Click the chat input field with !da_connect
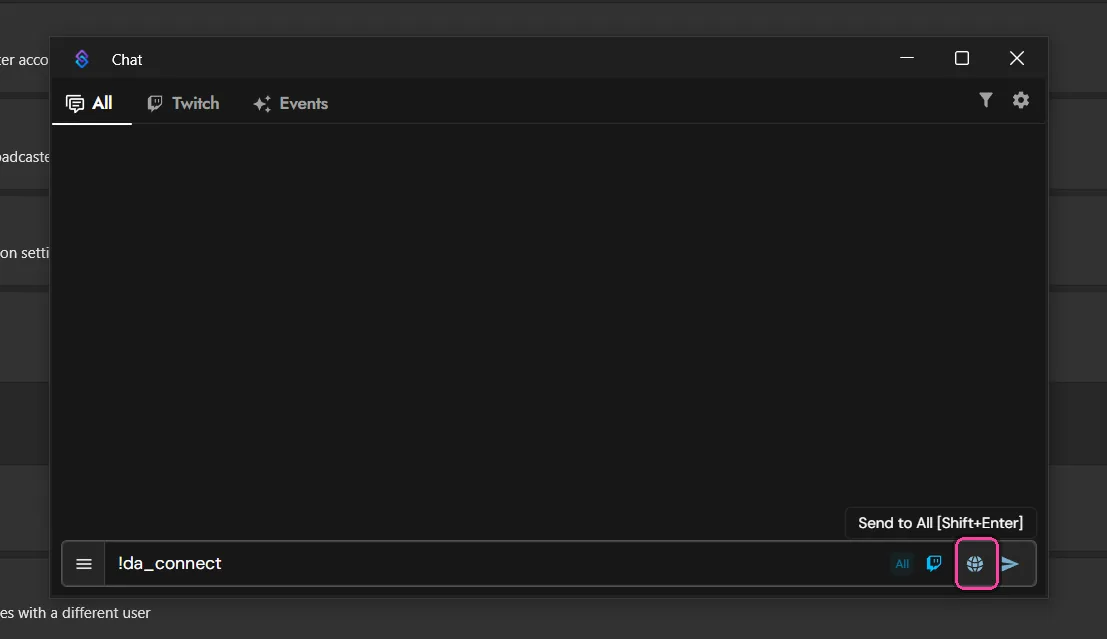The width and height of the screenshot is (1107, 639). point(494,563)
